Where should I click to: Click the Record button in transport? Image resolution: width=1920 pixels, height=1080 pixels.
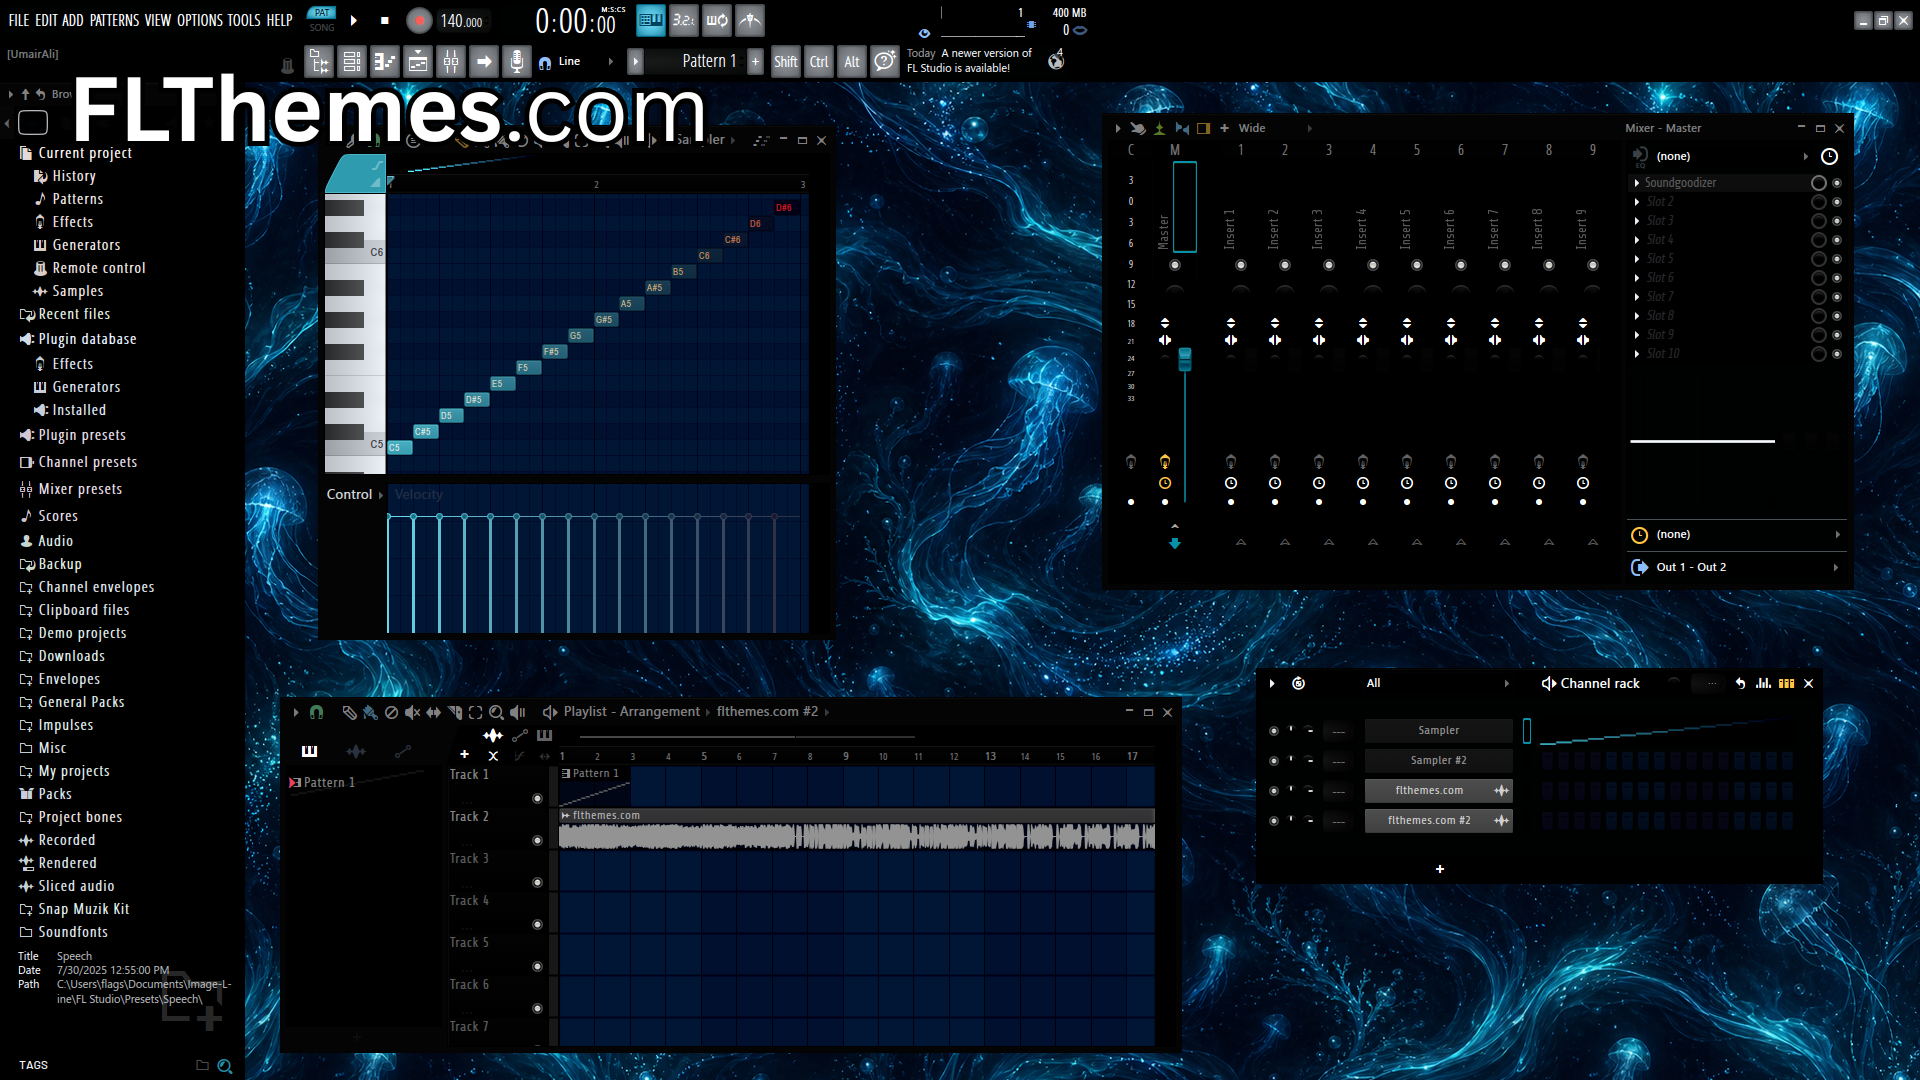point(419,20)
